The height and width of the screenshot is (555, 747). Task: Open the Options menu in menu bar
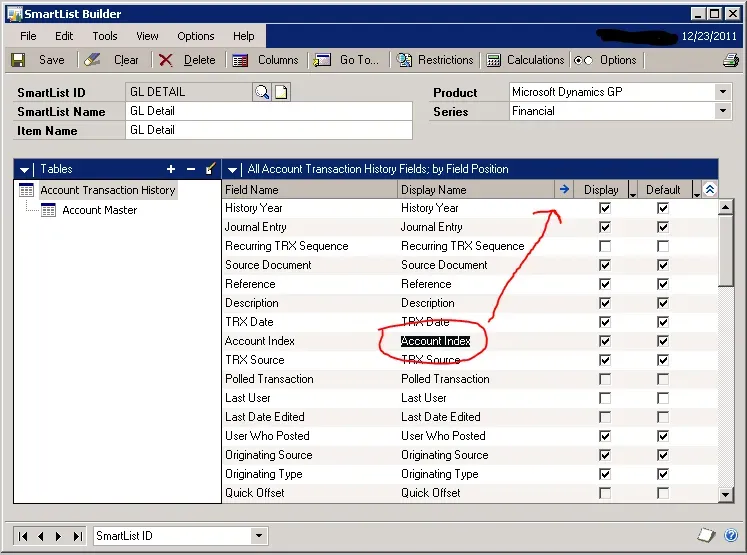(196, 36)
